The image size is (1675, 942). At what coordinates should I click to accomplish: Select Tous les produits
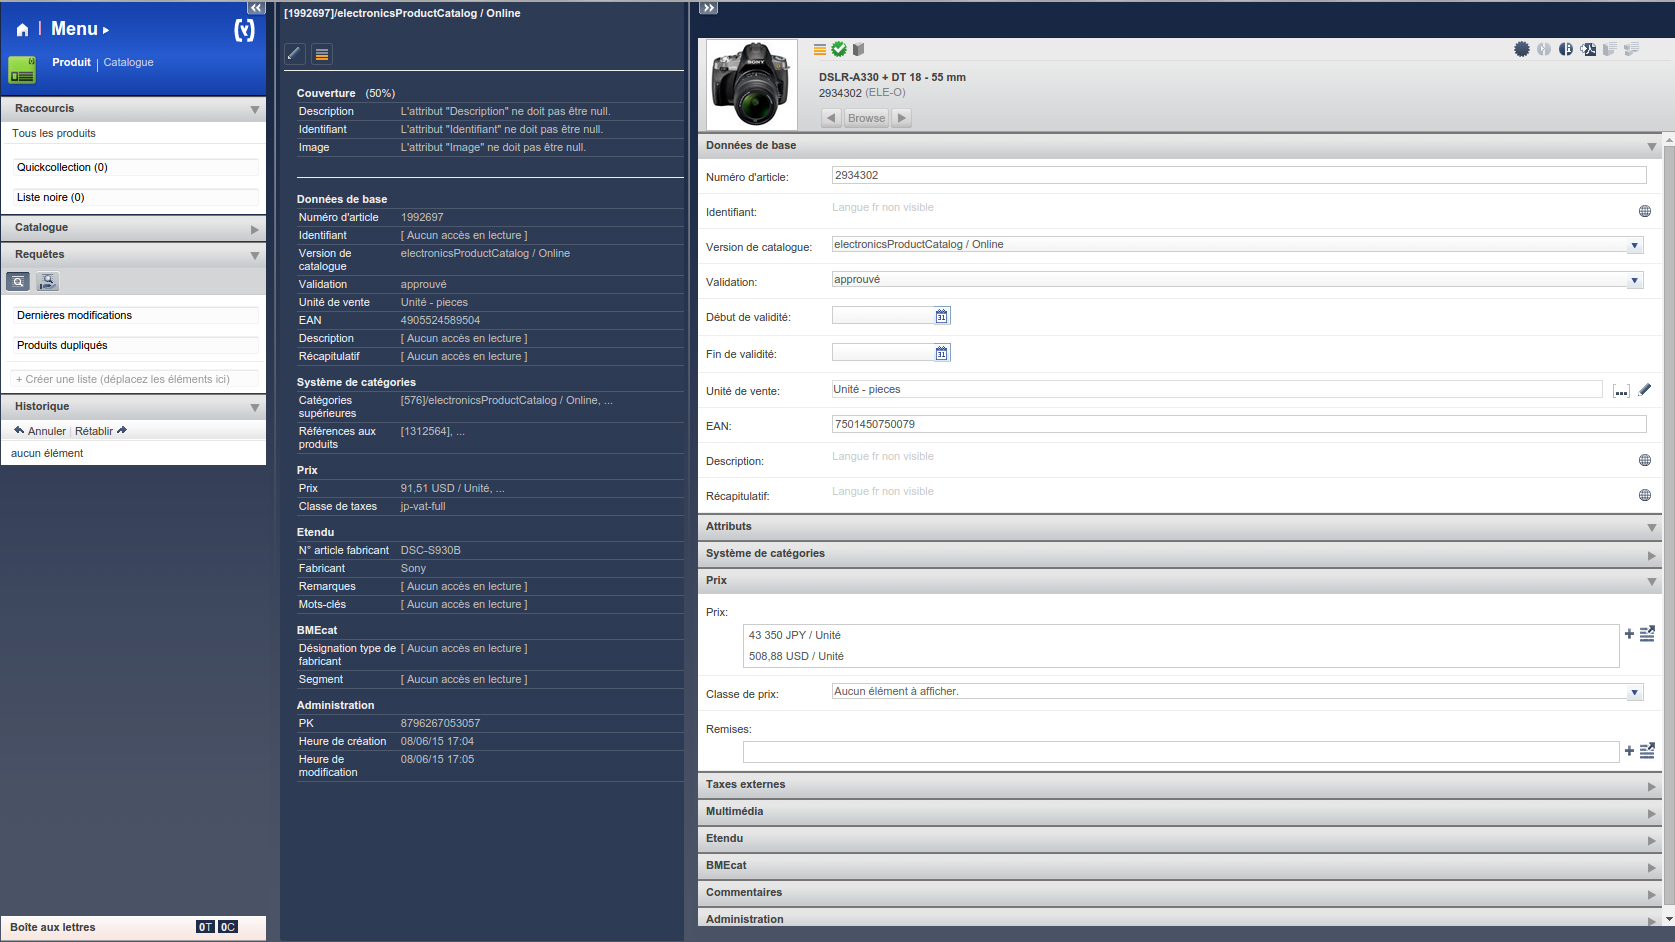pyautogui.click(x=54, y=133)
